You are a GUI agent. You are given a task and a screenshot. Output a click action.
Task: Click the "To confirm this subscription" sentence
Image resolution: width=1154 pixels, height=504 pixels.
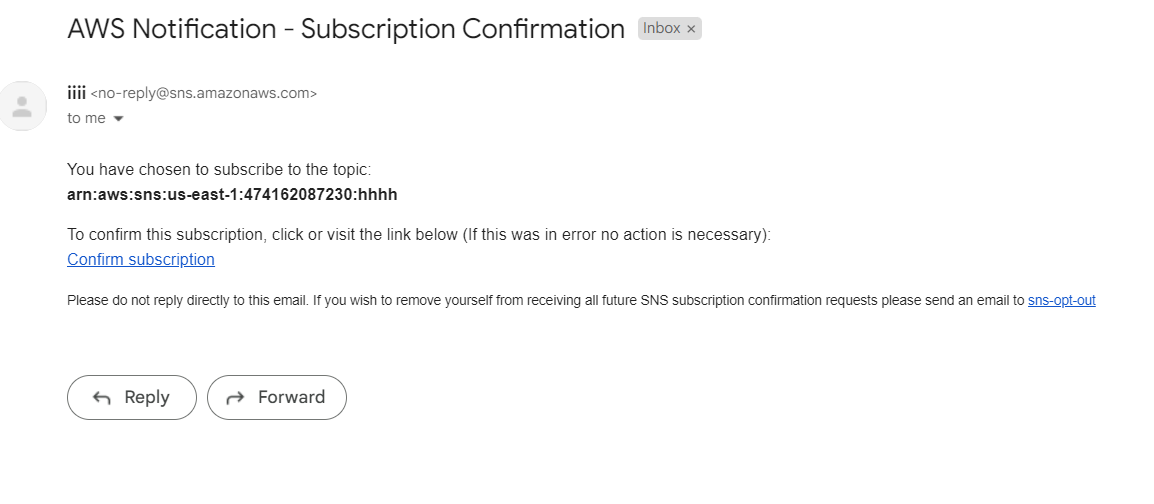[419, 235]
